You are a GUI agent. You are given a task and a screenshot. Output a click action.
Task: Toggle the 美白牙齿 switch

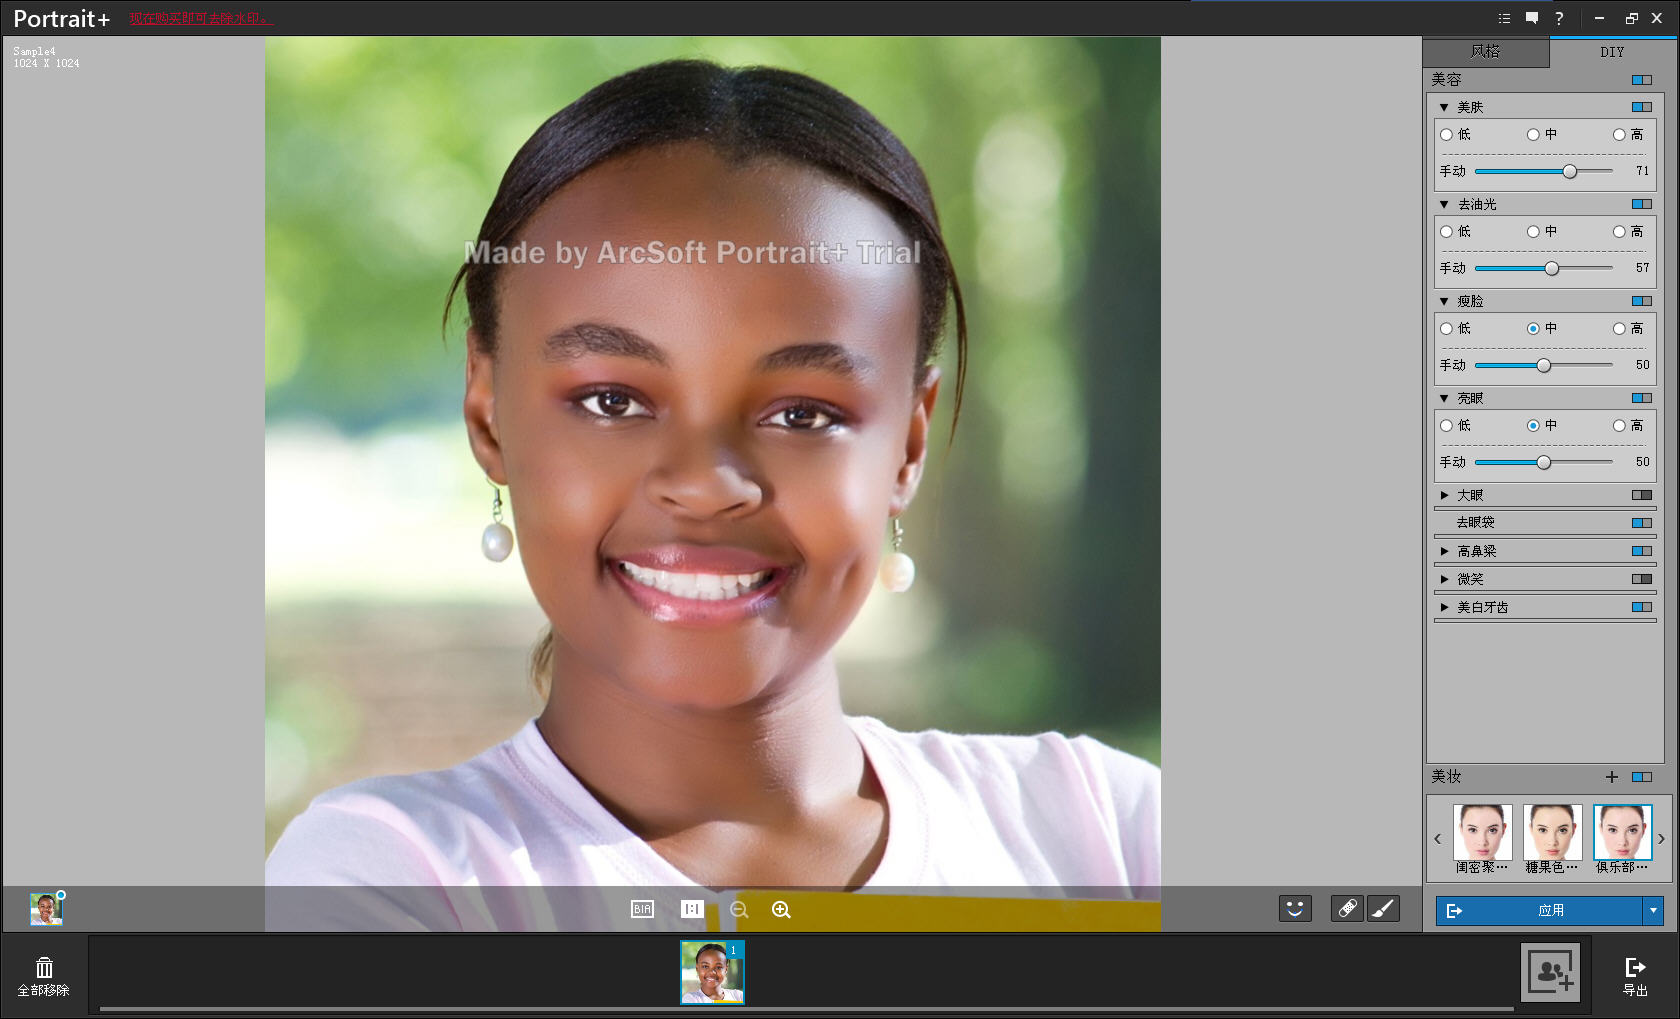pyautogui.click(x=1642, y=607)
